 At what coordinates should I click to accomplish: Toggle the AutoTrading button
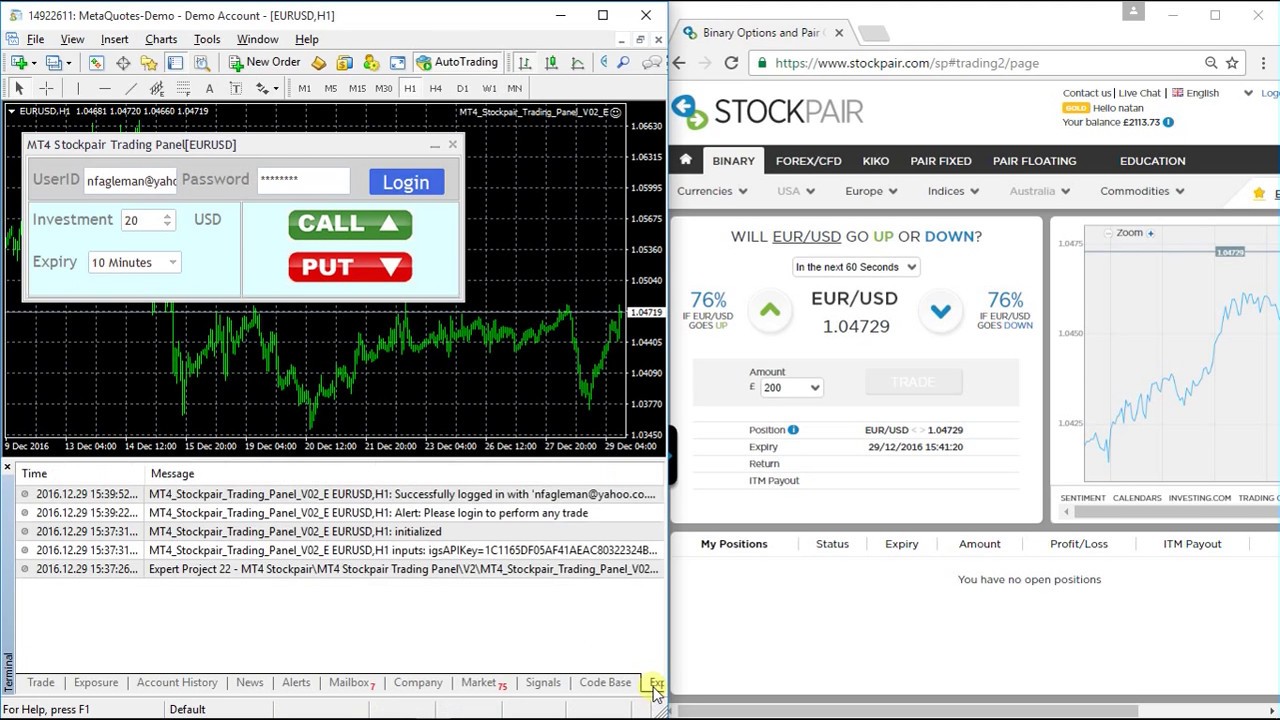pos(458,62)
